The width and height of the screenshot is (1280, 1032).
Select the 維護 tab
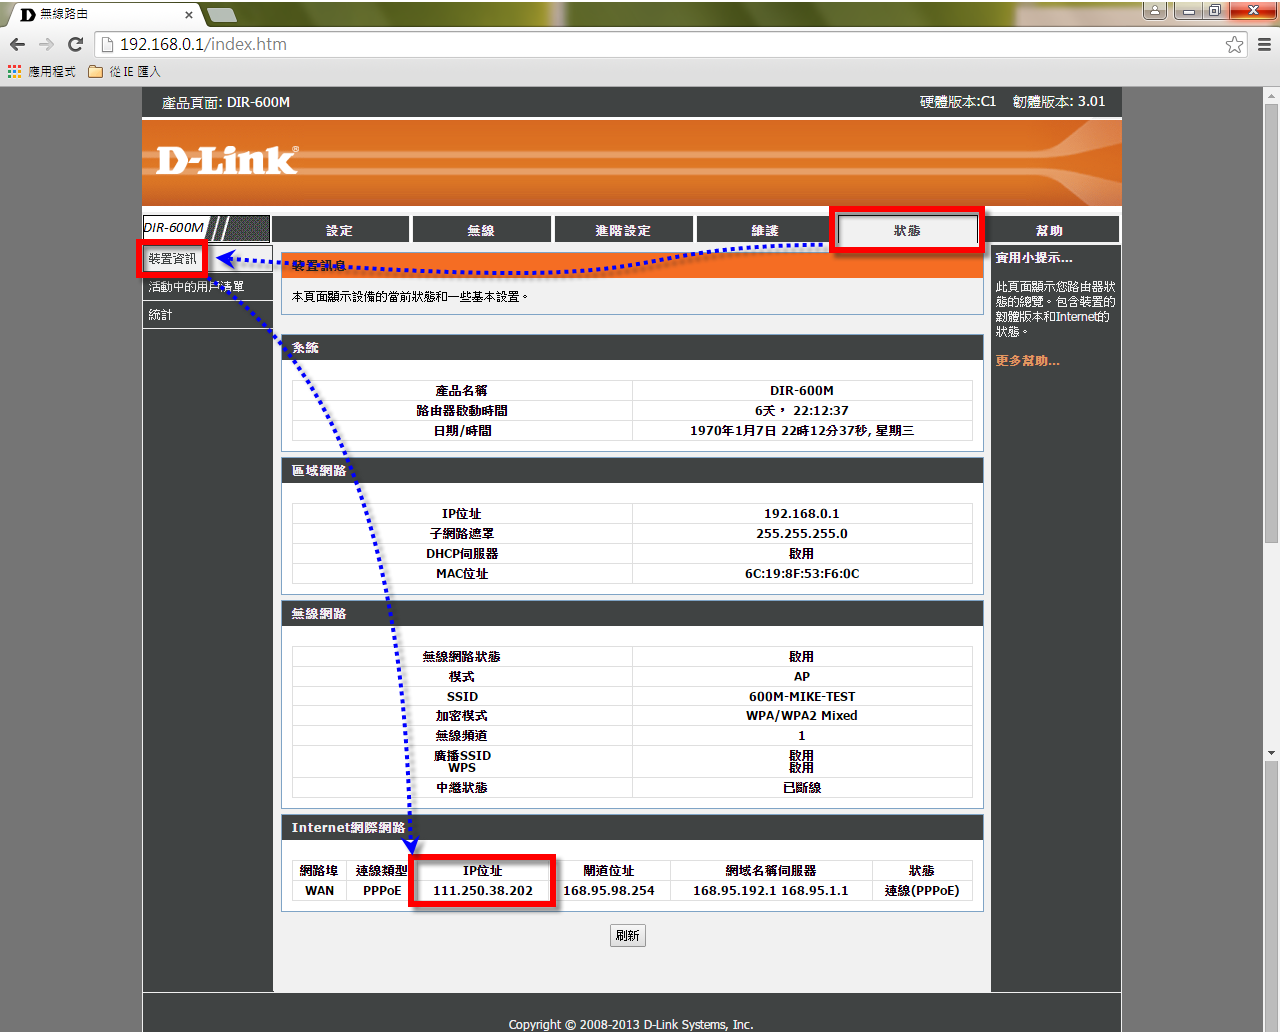[x=765, y=230]
